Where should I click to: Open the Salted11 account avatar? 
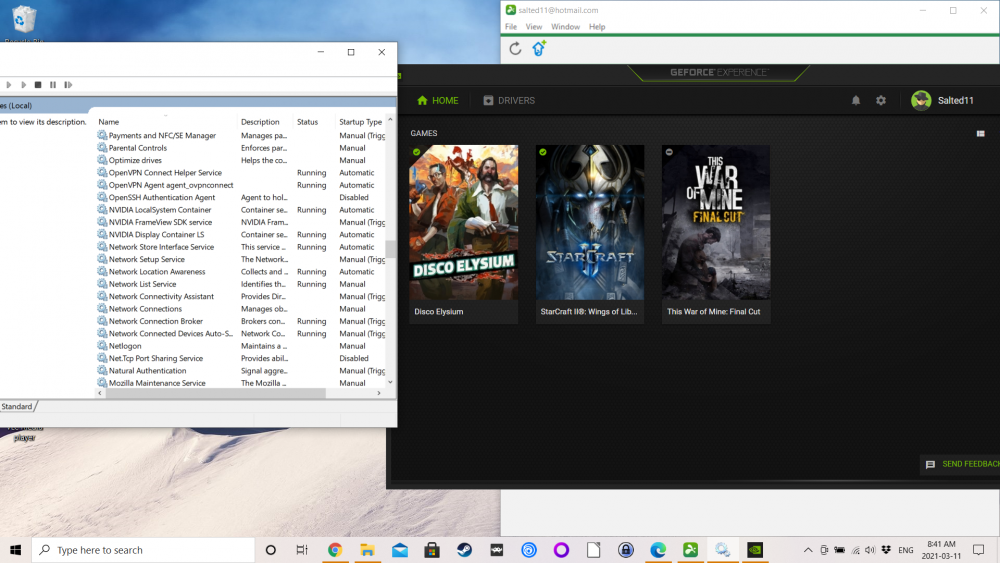click(921, 100)
